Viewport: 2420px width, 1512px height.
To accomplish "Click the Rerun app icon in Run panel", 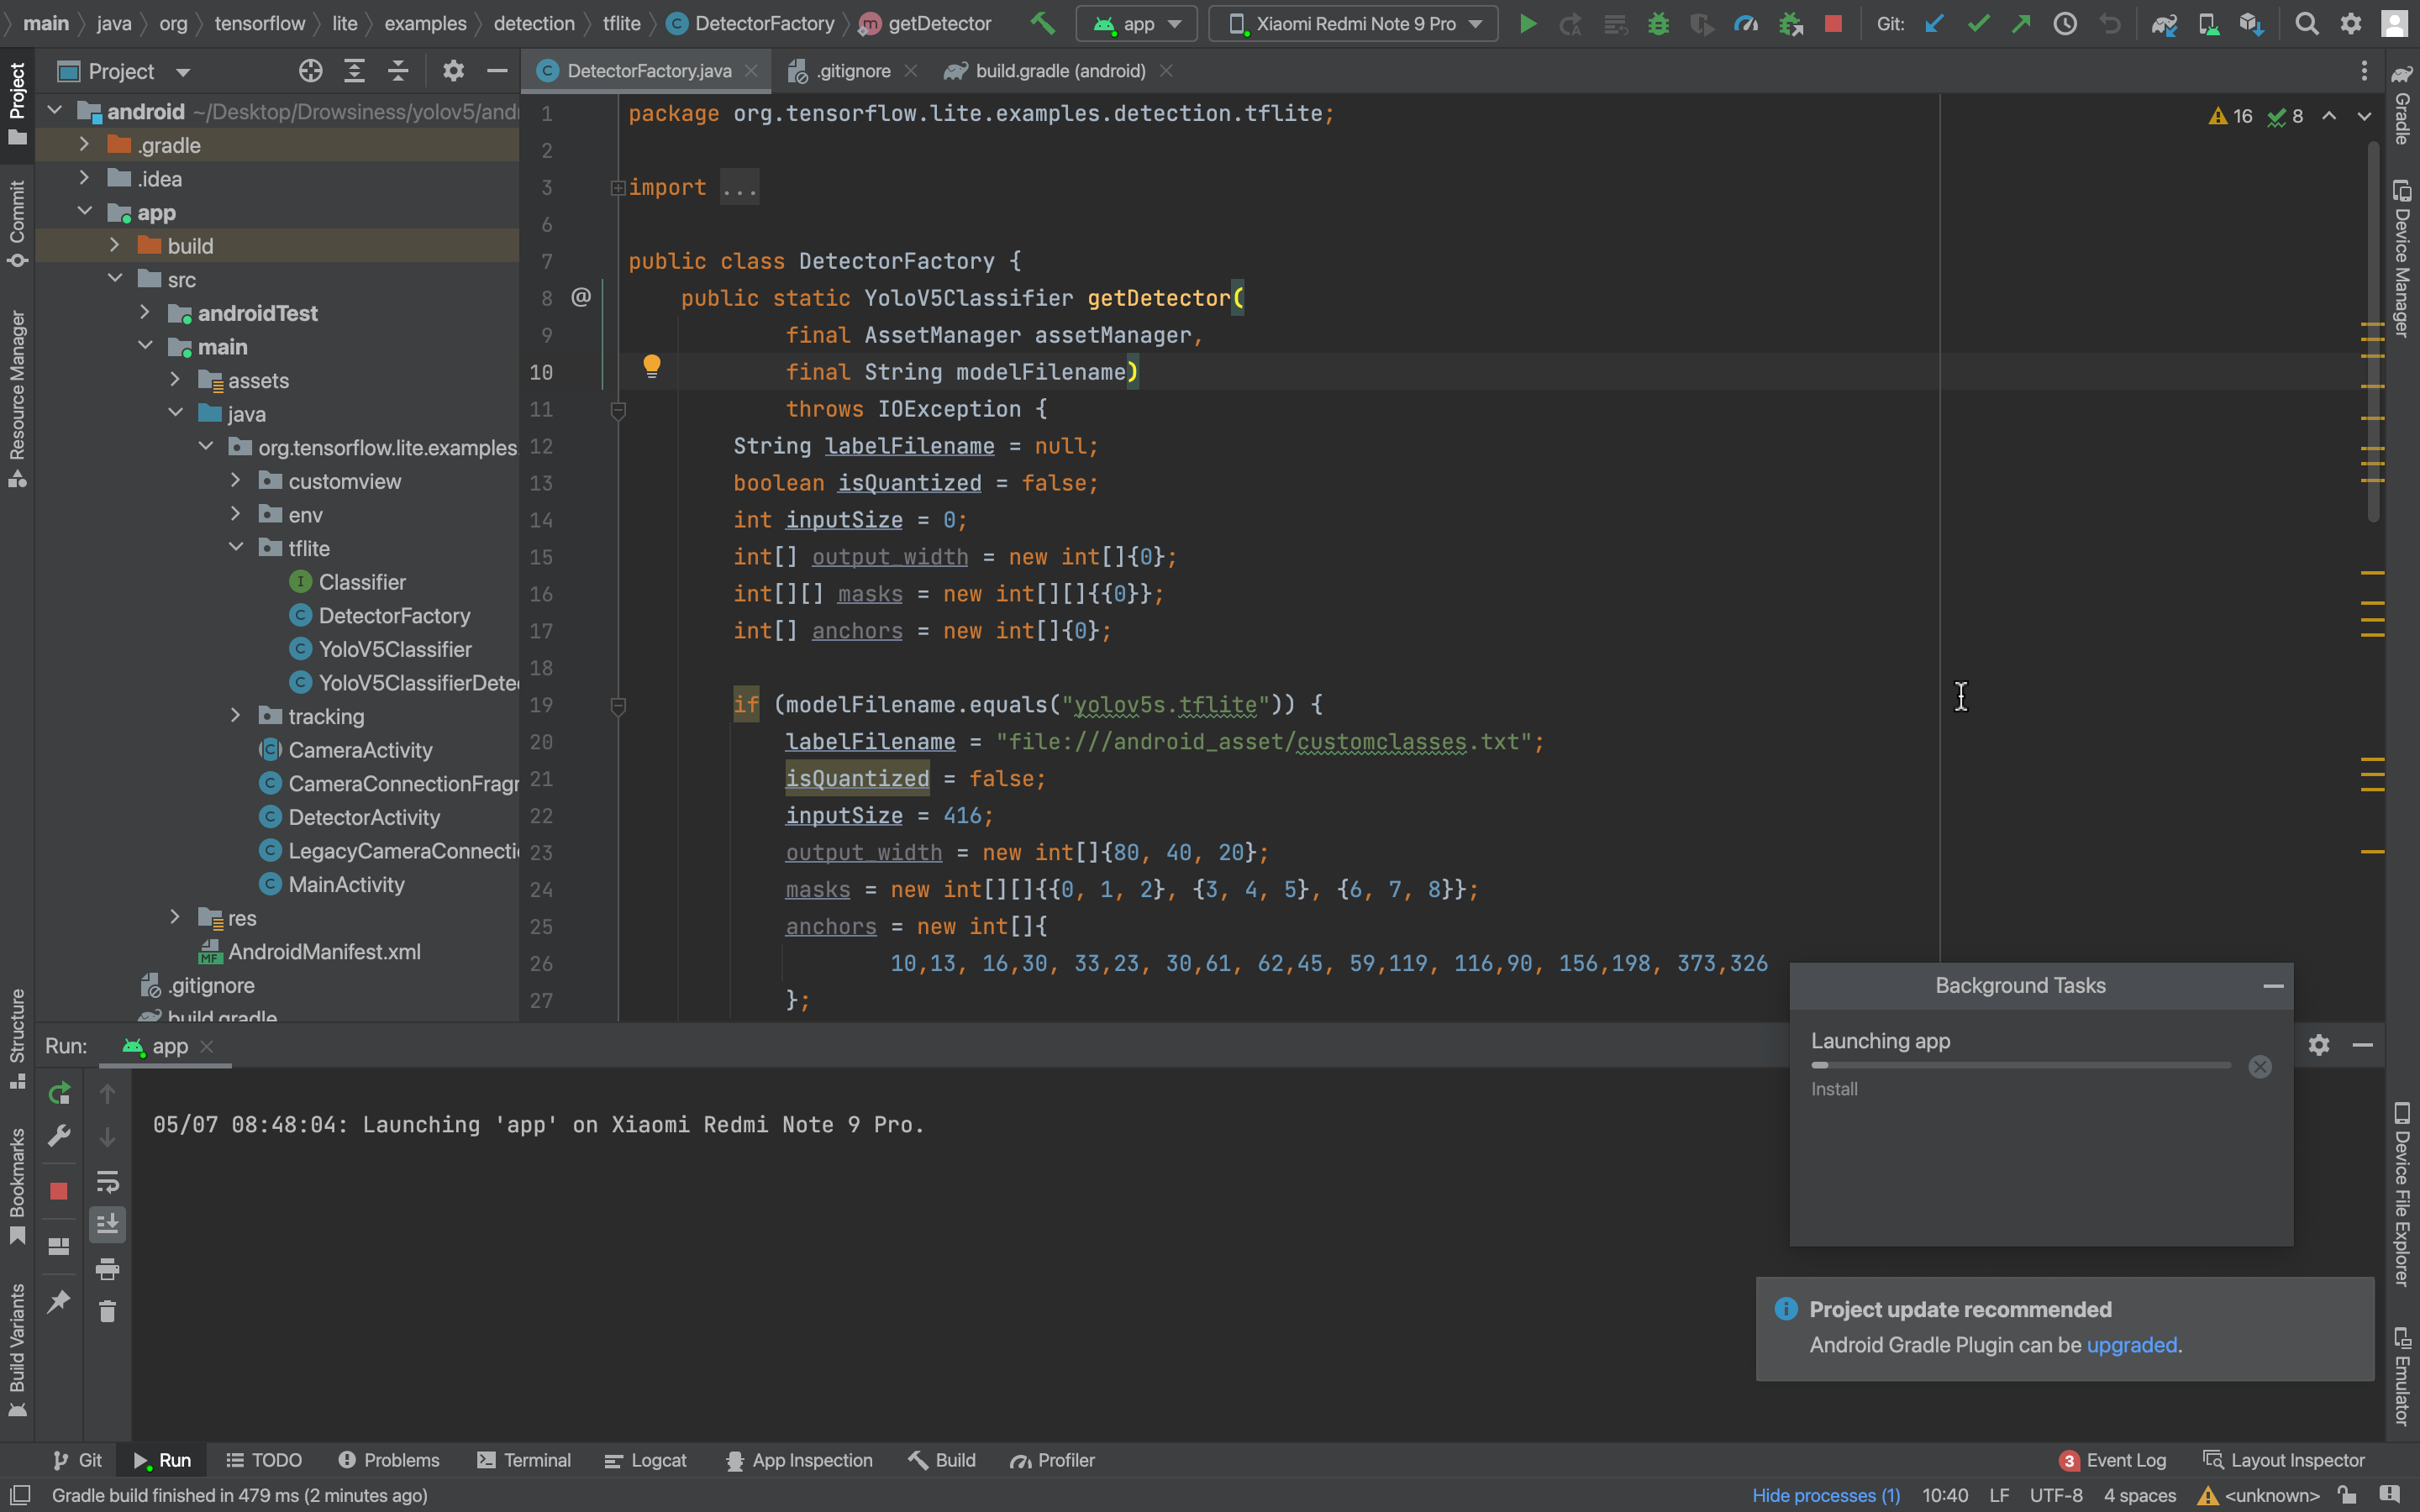I will tap(59, 1093).
